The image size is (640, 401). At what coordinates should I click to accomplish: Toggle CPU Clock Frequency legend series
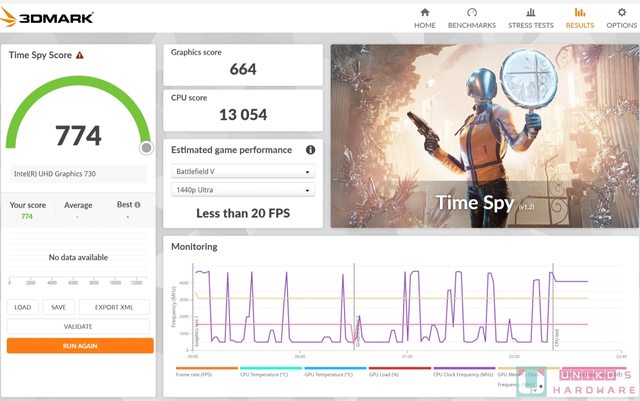(x=464, y=374)
